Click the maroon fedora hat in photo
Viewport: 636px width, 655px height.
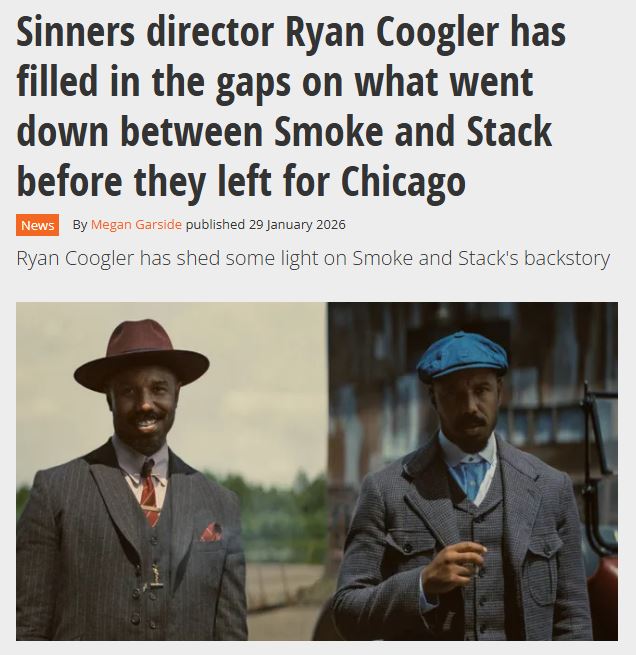[142, 355]
